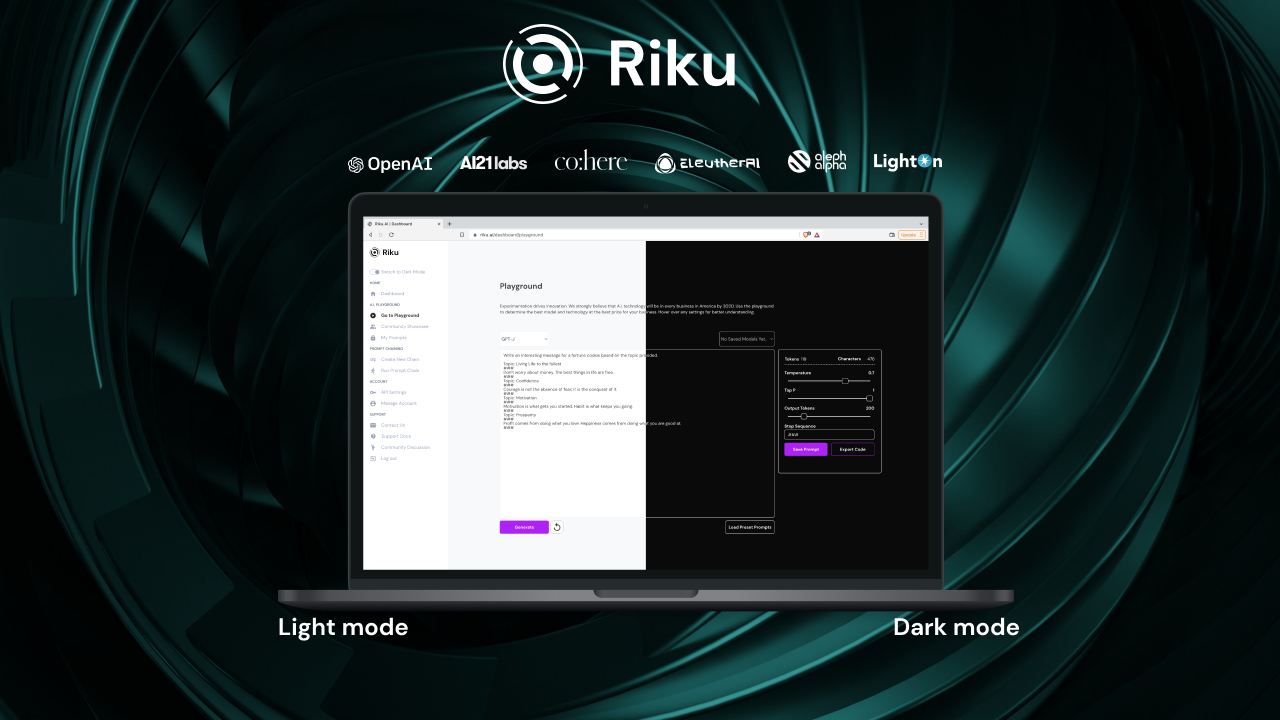The image size is (1280, 720).
Task: Click the Temperature slider handle
Action: click(x=845, y=381)
